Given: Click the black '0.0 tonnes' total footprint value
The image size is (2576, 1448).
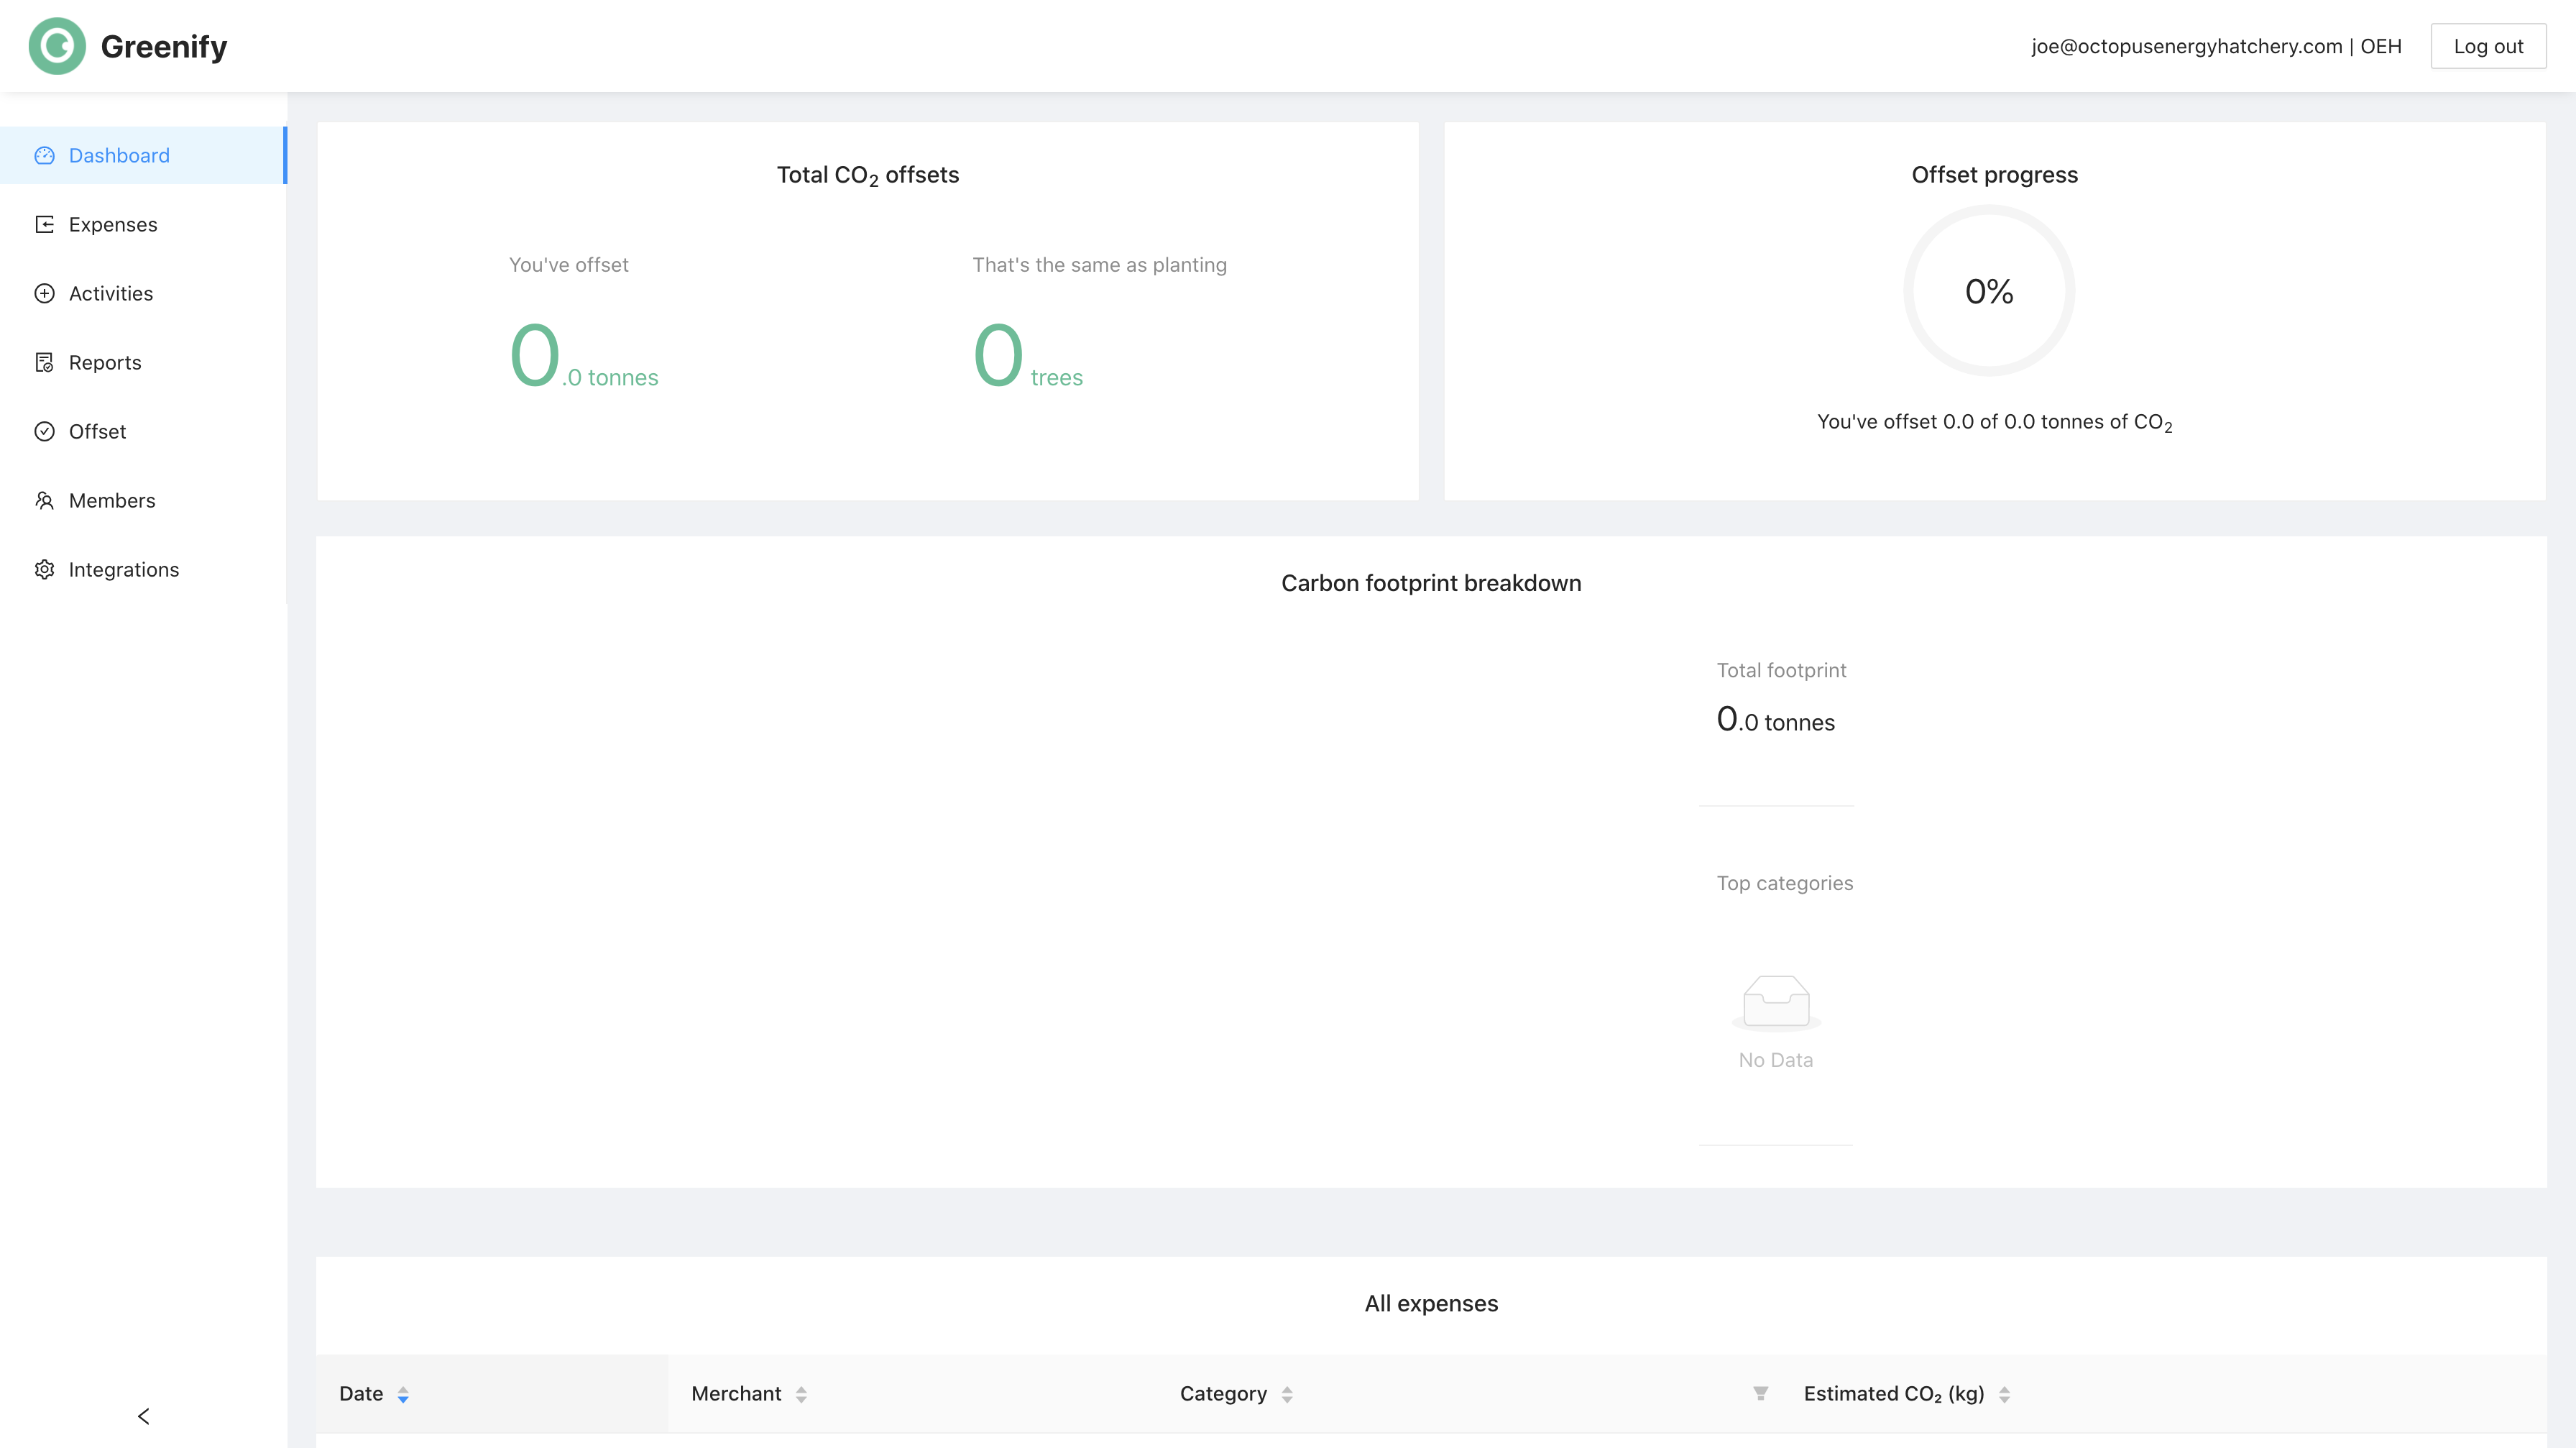Looking at the screenshot, I should point(1775,720).
